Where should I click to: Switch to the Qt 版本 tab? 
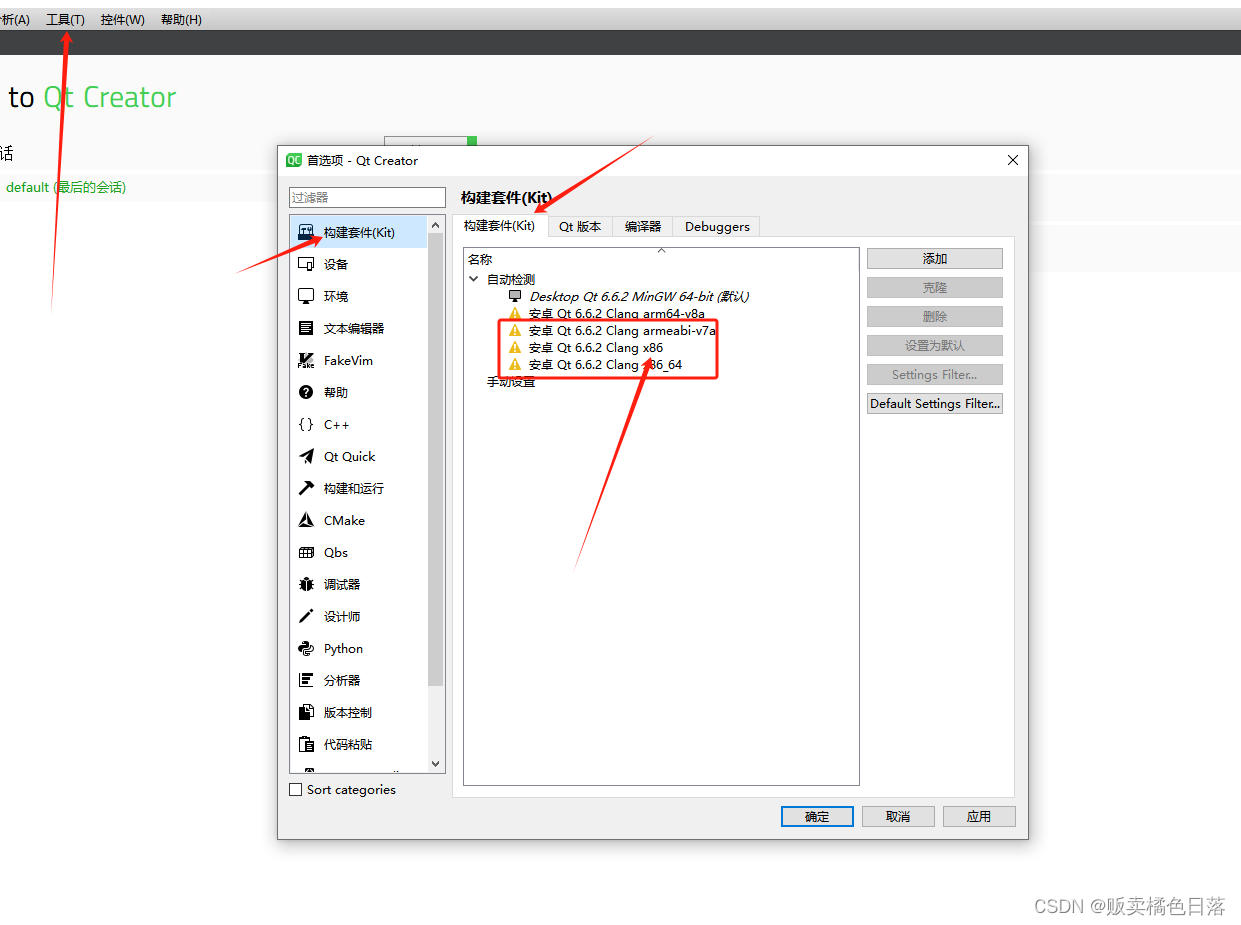pos(580,226)
